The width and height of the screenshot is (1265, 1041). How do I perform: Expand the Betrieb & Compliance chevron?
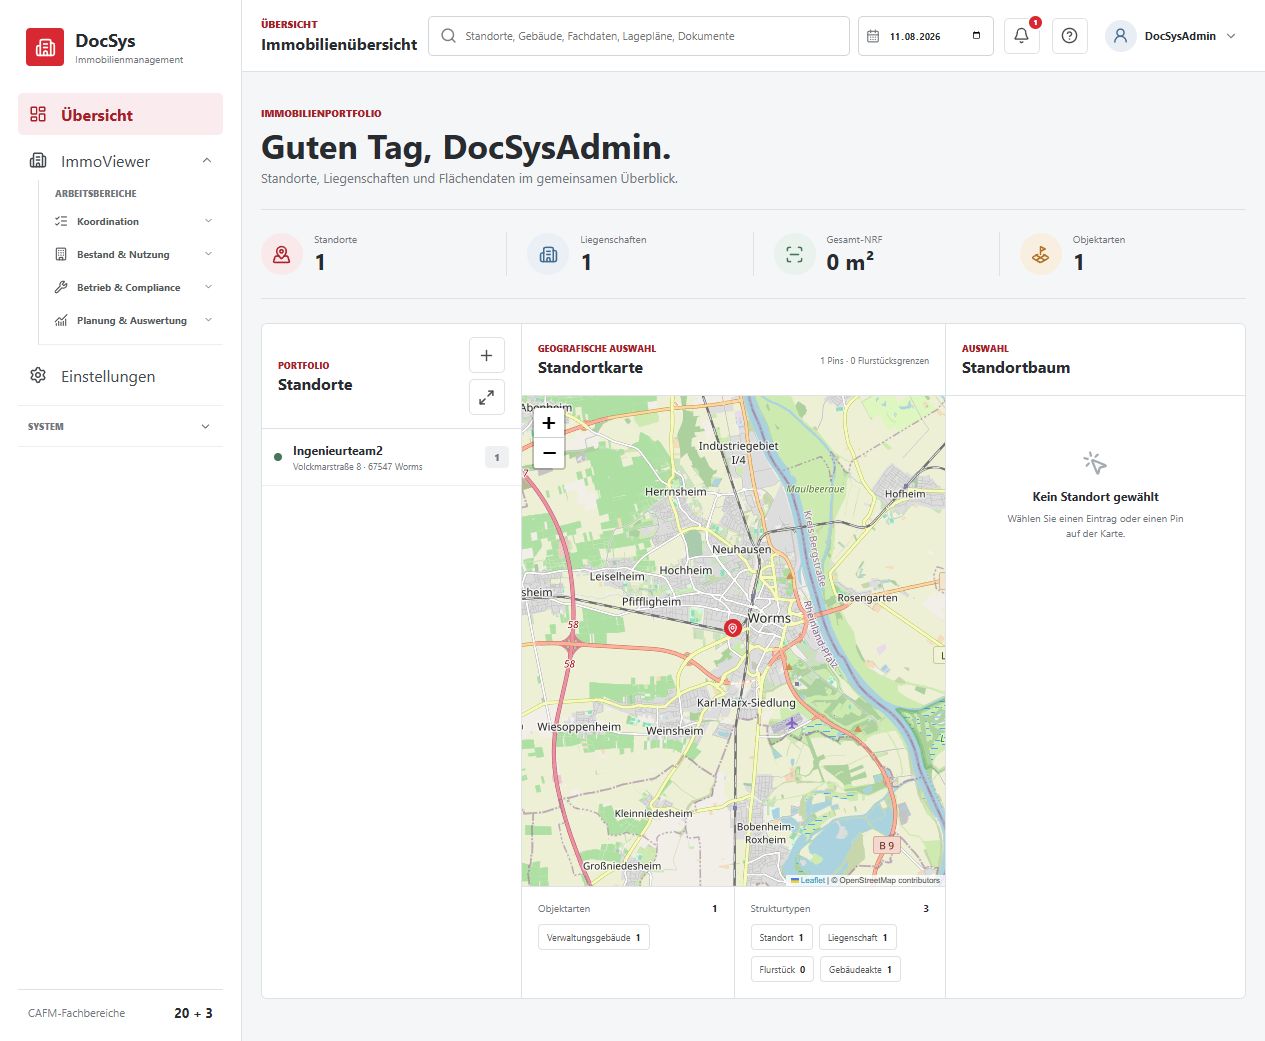208,287
